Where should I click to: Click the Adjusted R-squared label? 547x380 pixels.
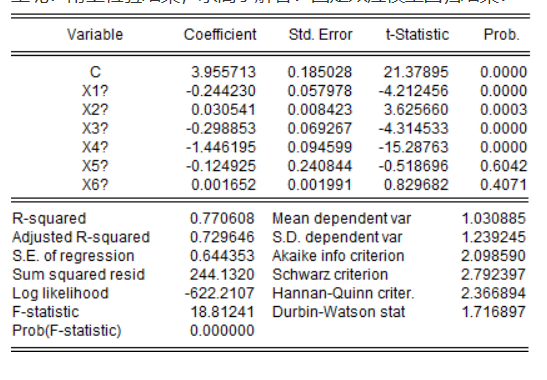(81, 237)
